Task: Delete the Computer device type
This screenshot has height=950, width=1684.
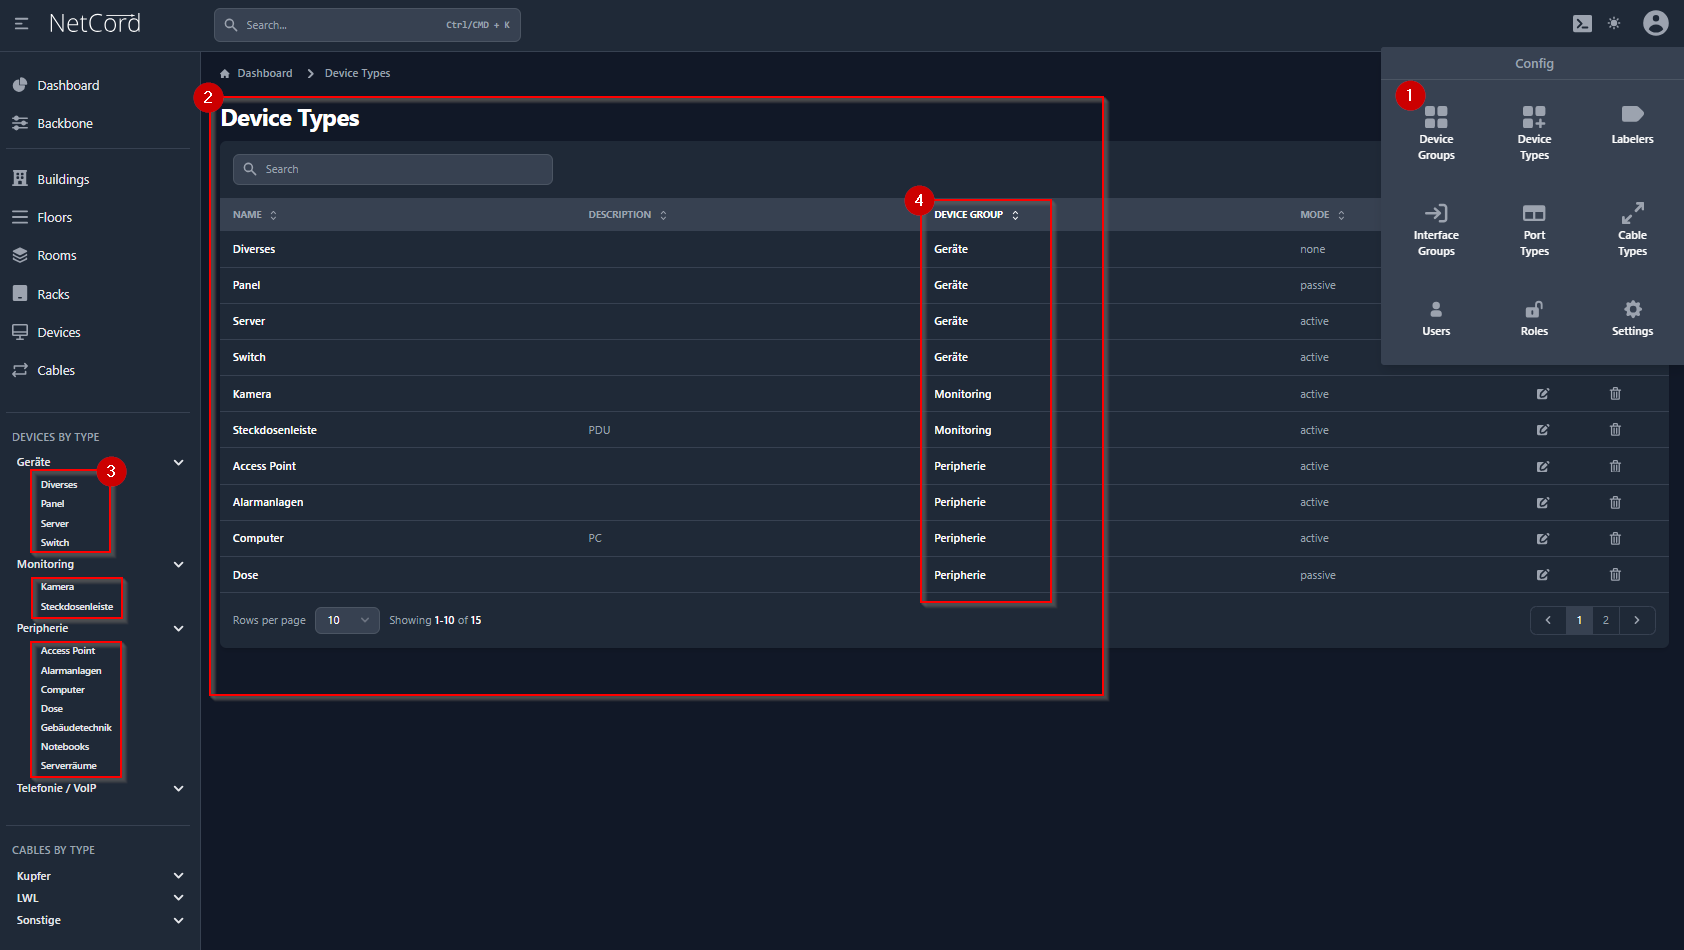Action: tap(1615, 538)
